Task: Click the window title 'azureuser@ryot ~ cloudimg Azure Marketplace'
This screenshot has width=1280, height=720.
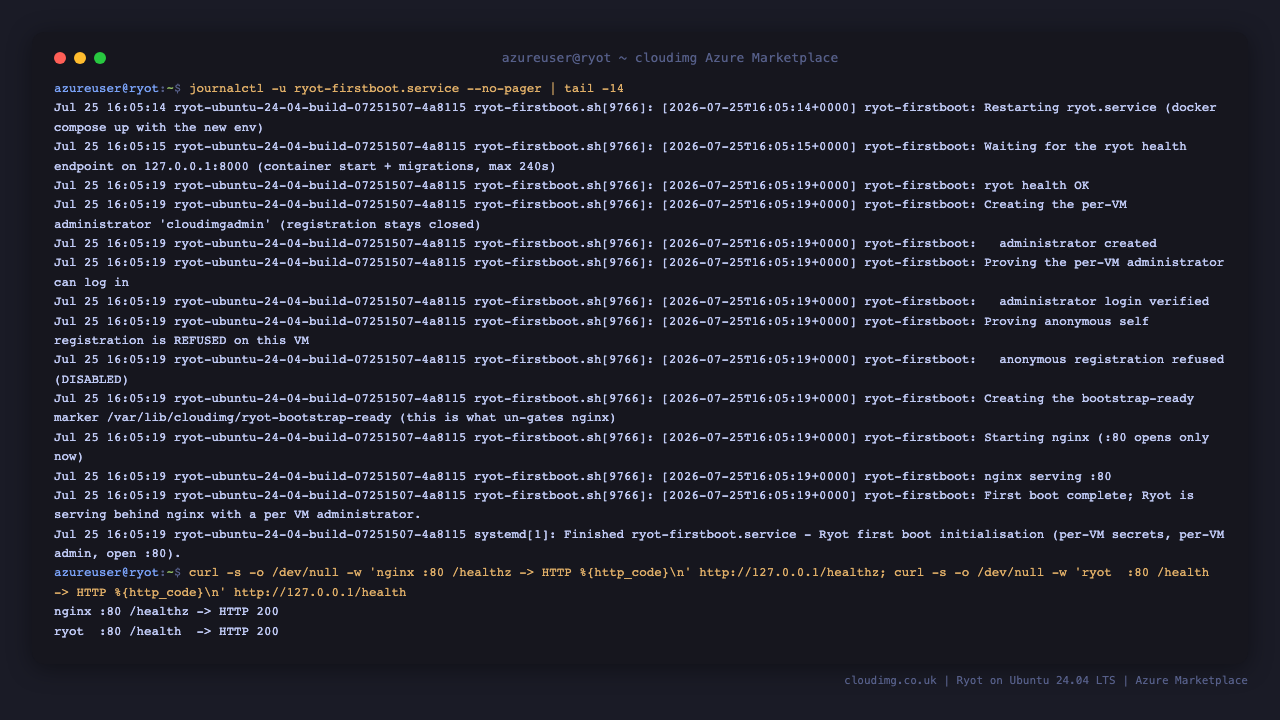Action: click(670, 58)
